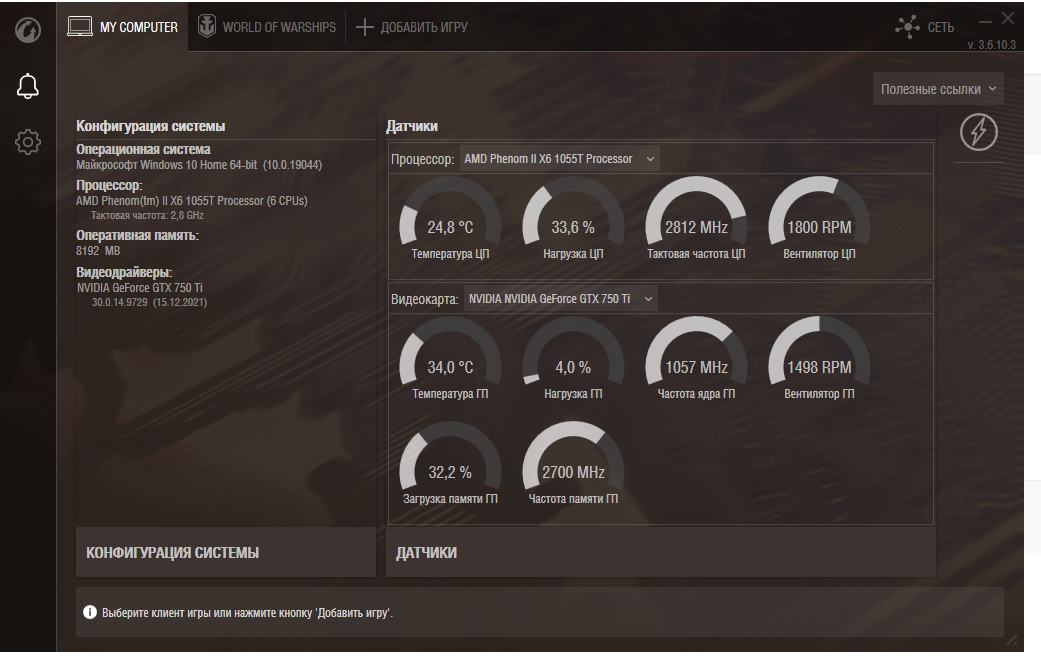The height and width of the screenshot is (662, 1041).
Task: Open the Видеокарта GeForce GTX 750 Ti dropdown
Action: click(x=560, y=299)
